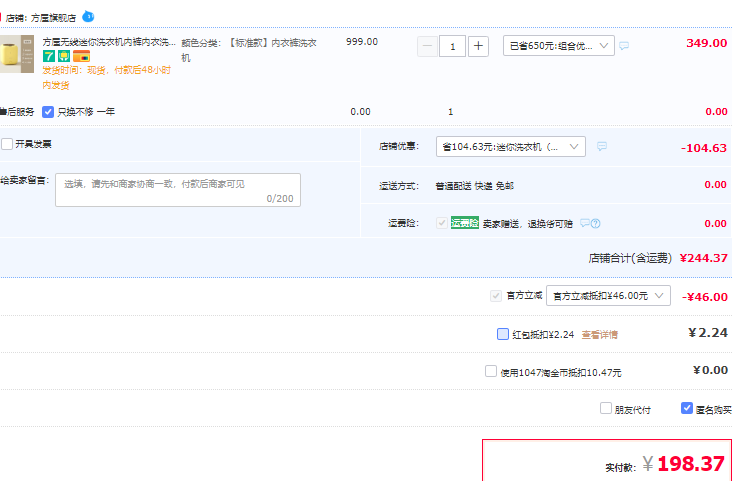Toggle the 运费险 shipping insurance checkbox
Image resolution: width=735 pixels, height=481 pixels.
442,223
